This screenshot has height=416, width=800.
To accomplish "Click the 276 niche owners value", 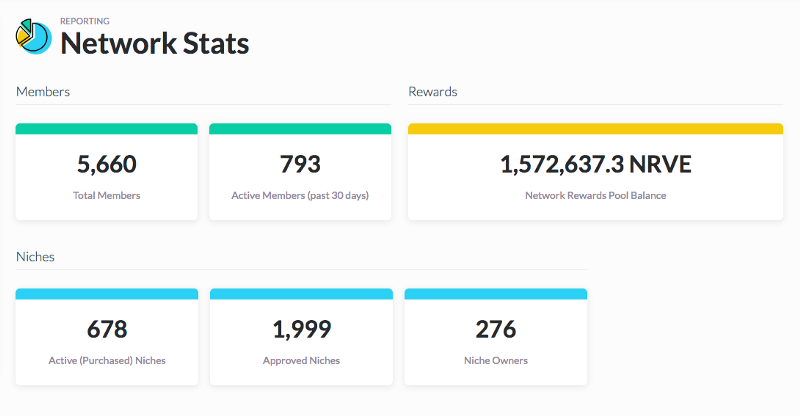I will [496, 329].
